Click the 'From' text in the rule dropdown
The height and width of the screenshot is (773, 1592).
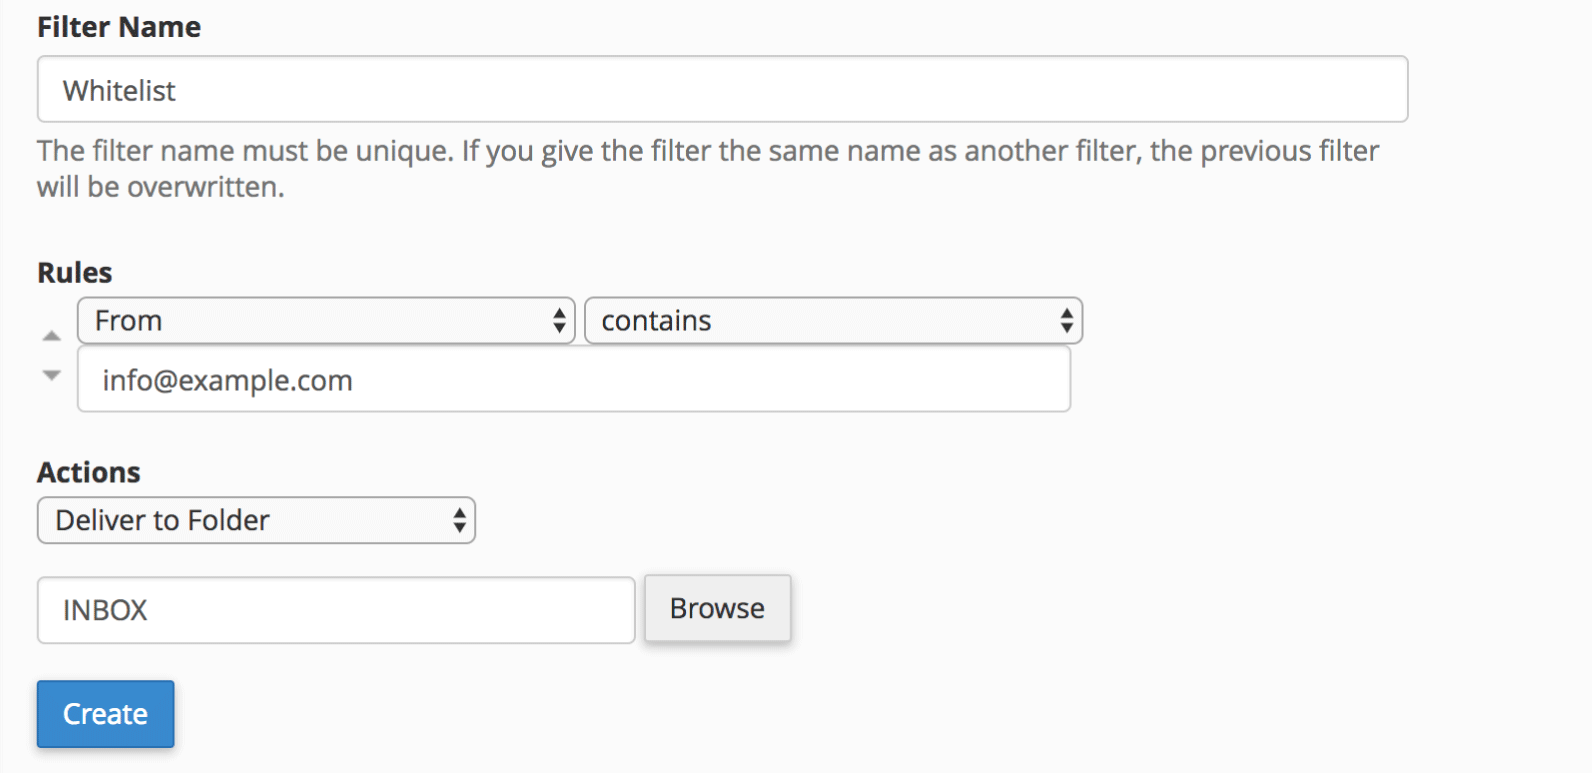[x=128, y=321]
